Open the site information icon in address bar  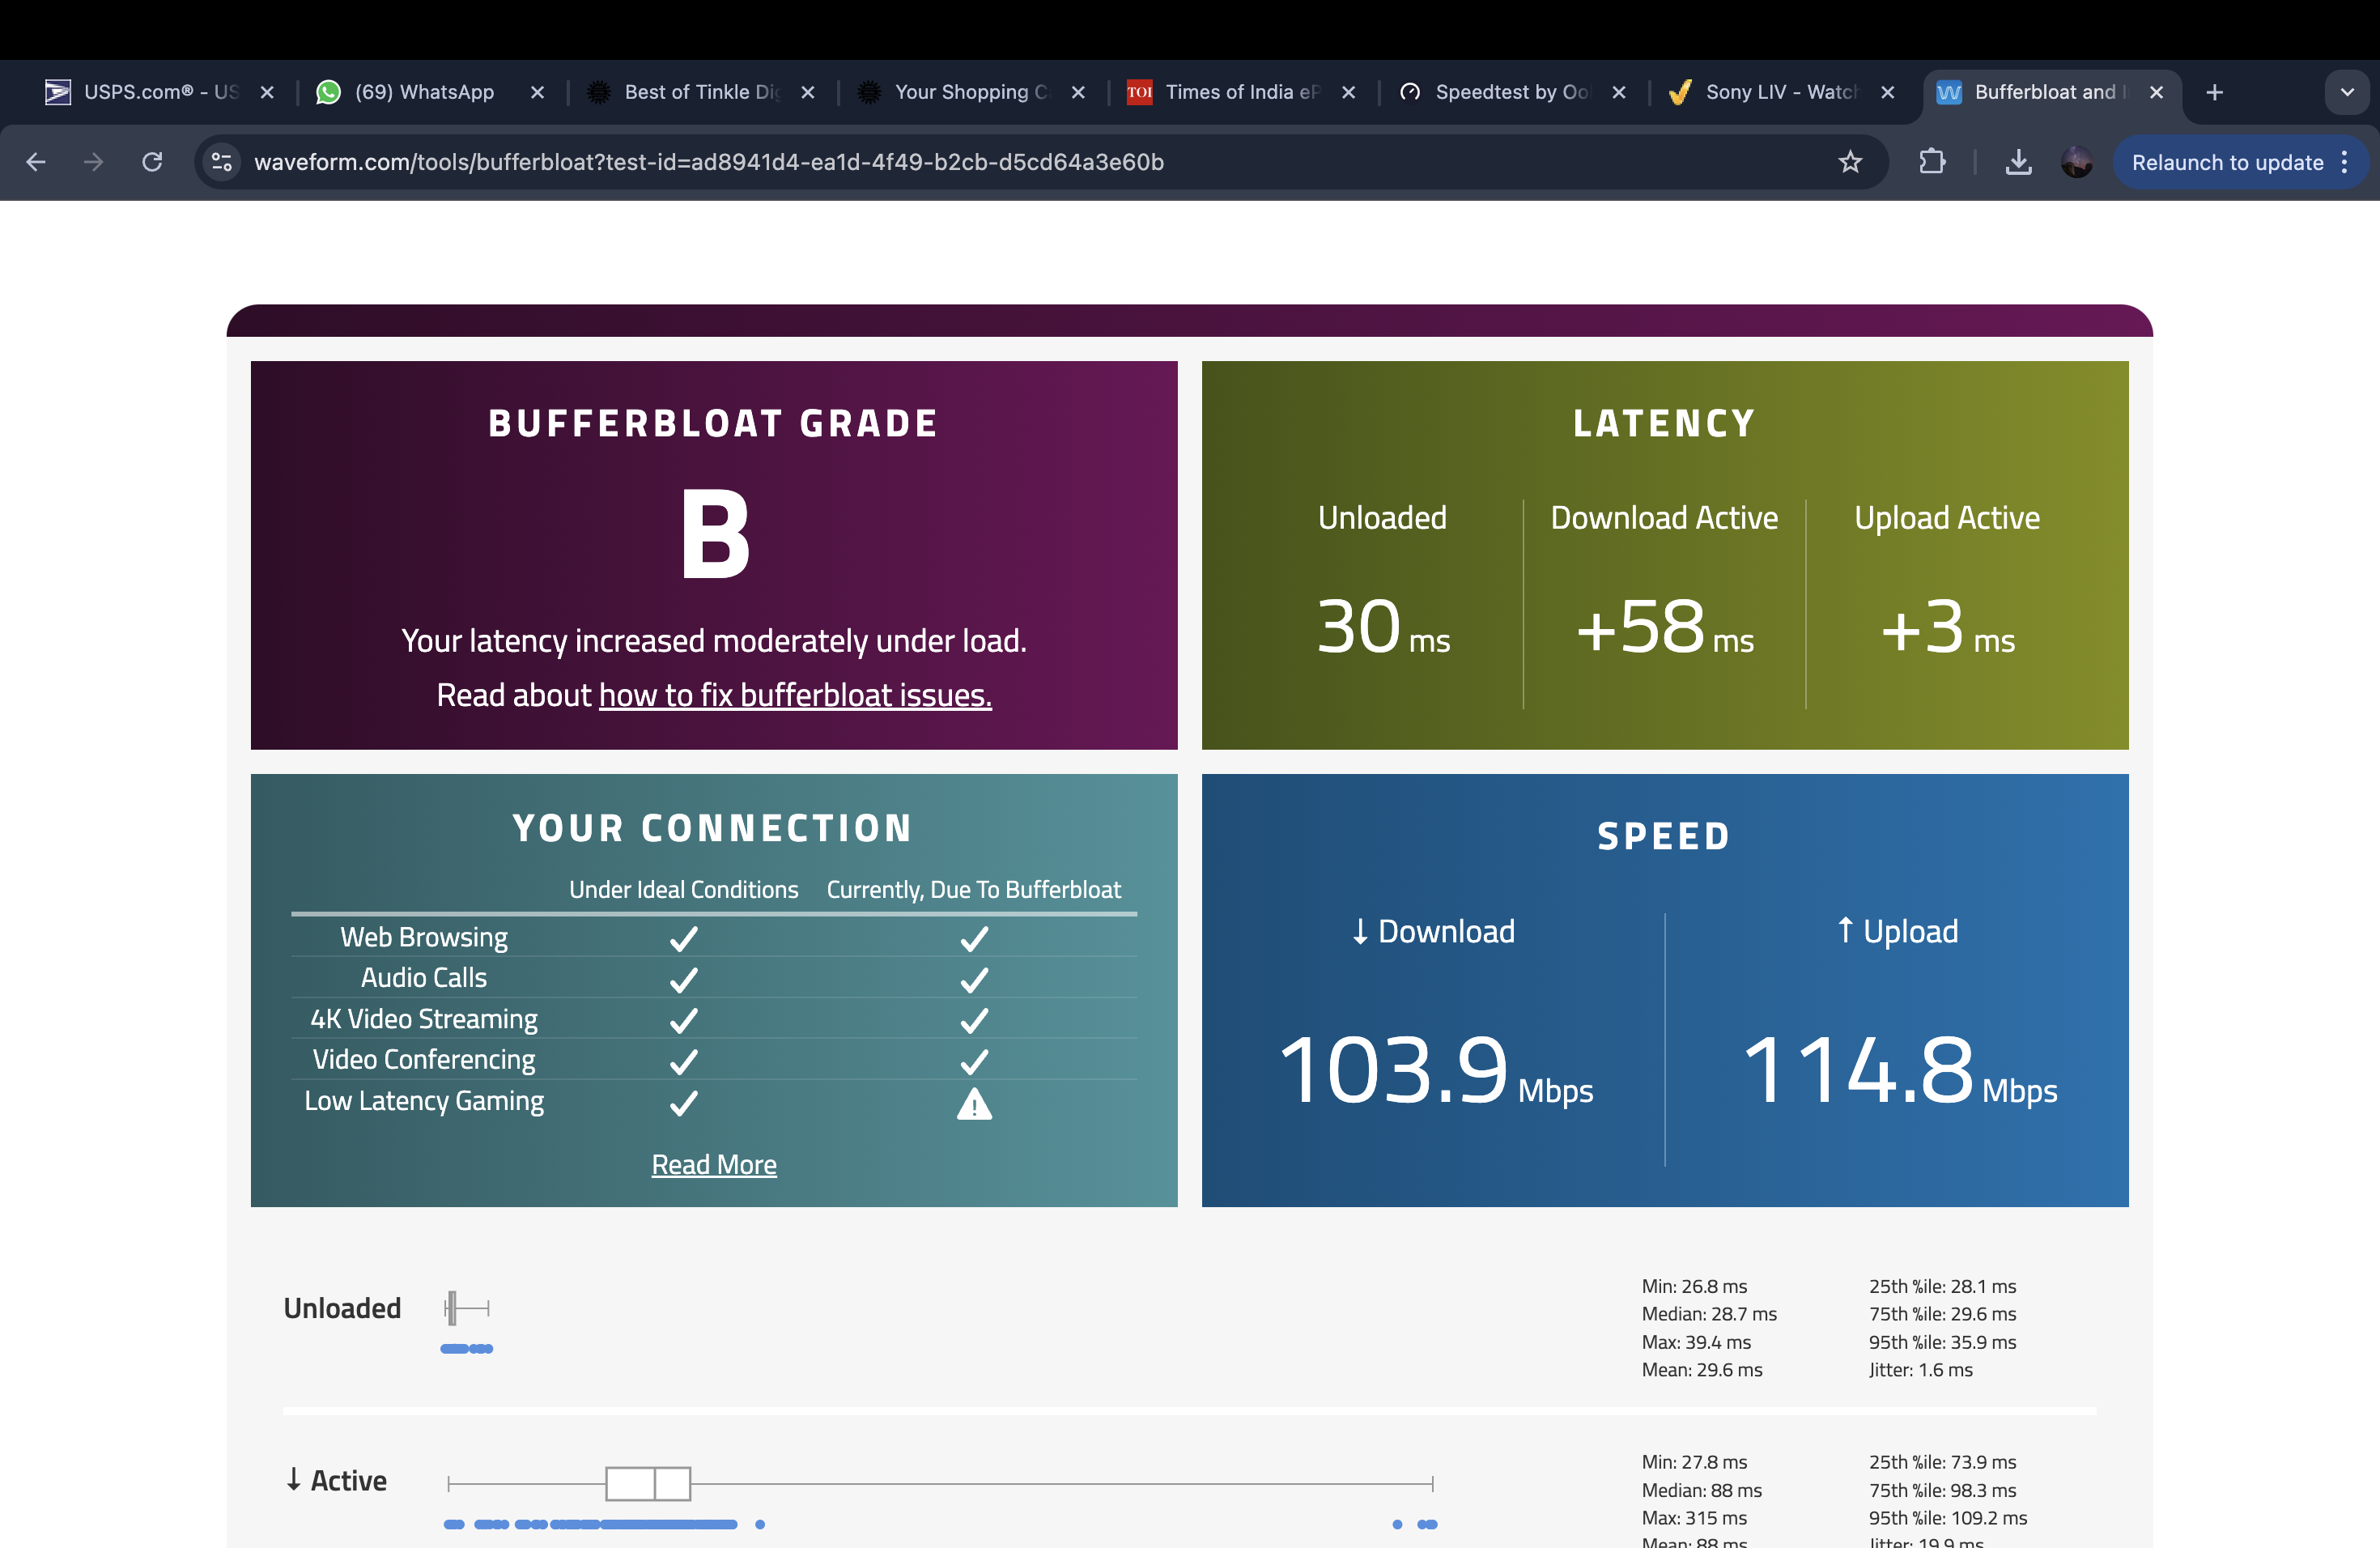221,162
